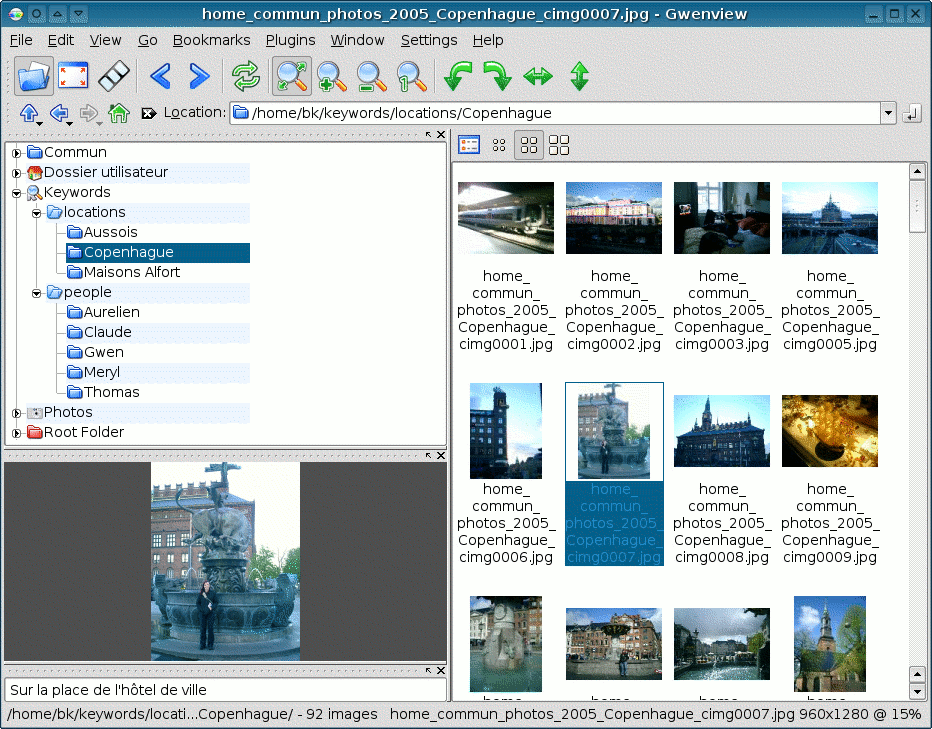Collapse the people folder node

(36, 293)
